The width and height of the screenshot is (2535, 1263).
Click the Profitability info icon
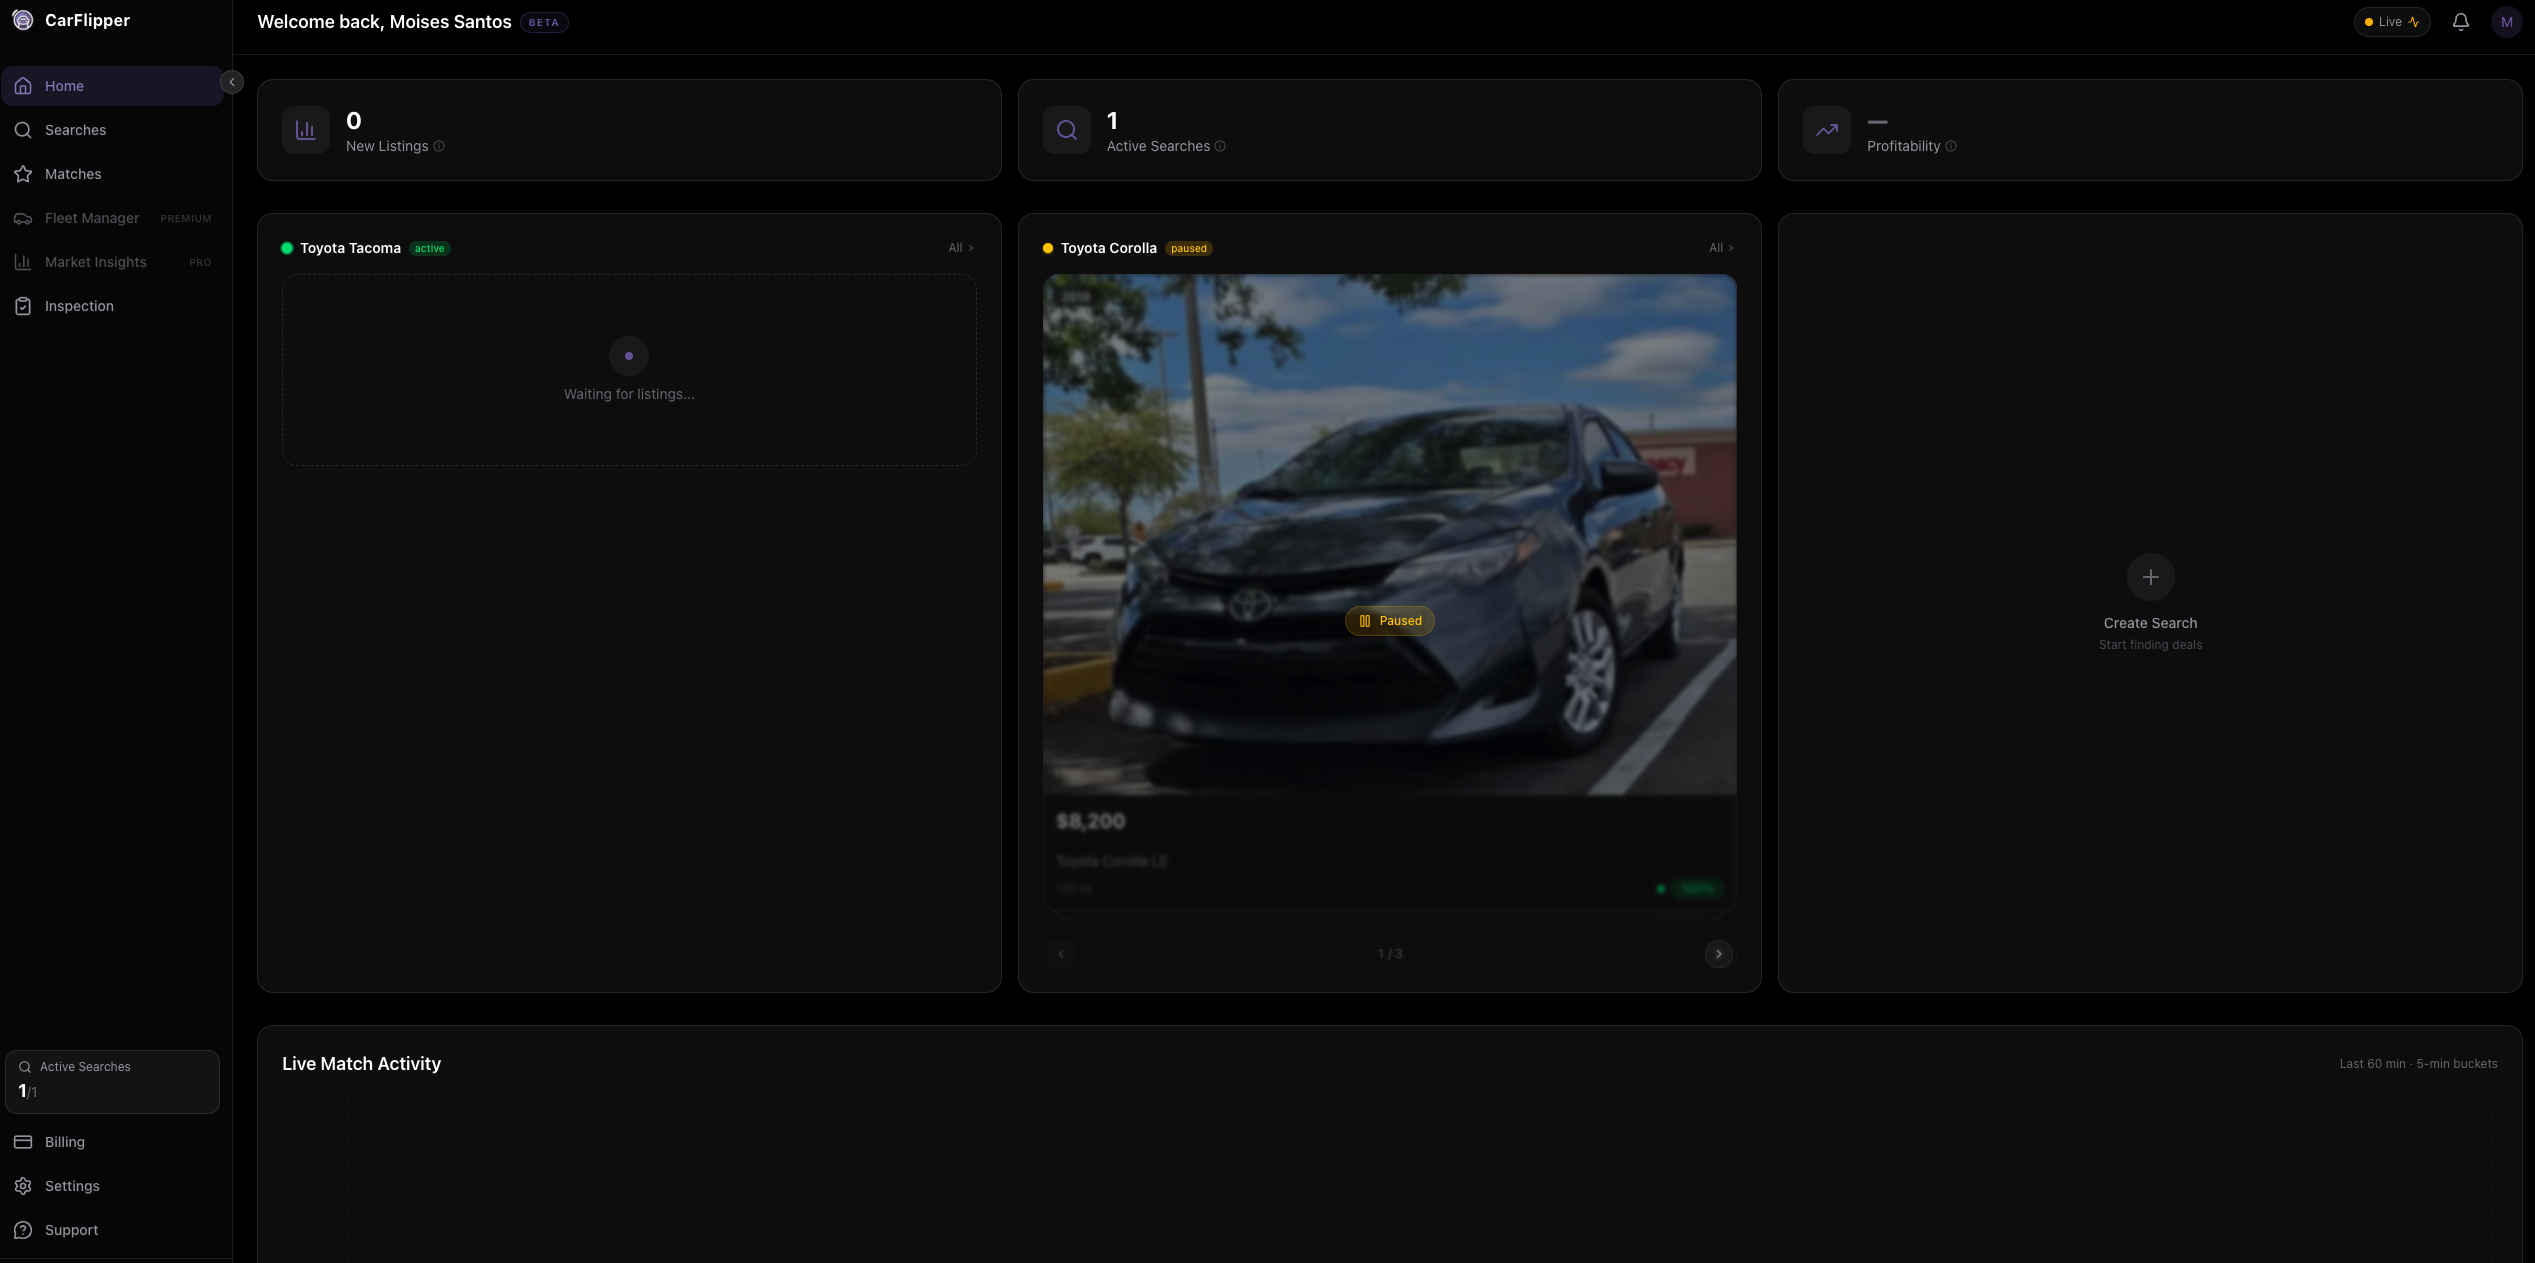[1951, 146]
